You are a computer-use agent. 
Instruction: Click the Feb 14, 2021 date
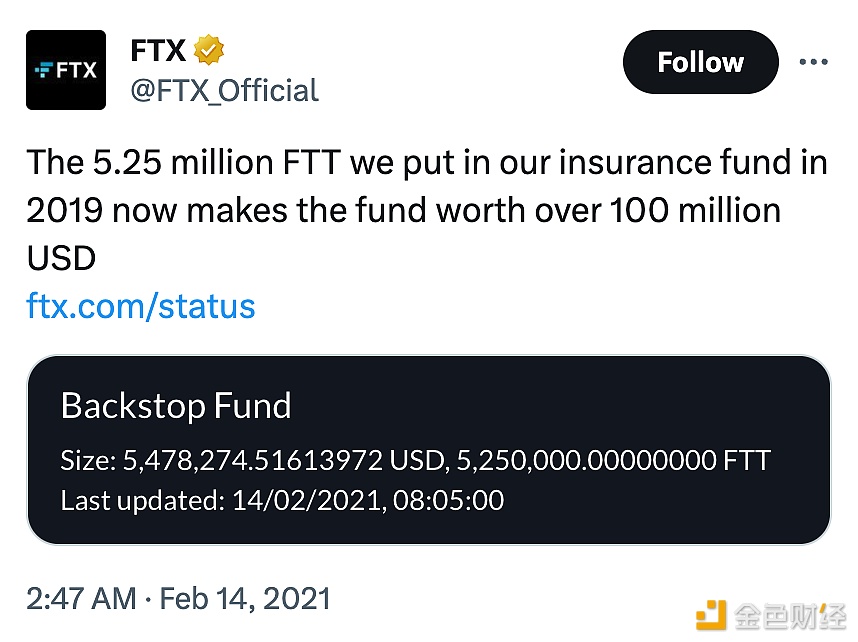pos(245,599)
